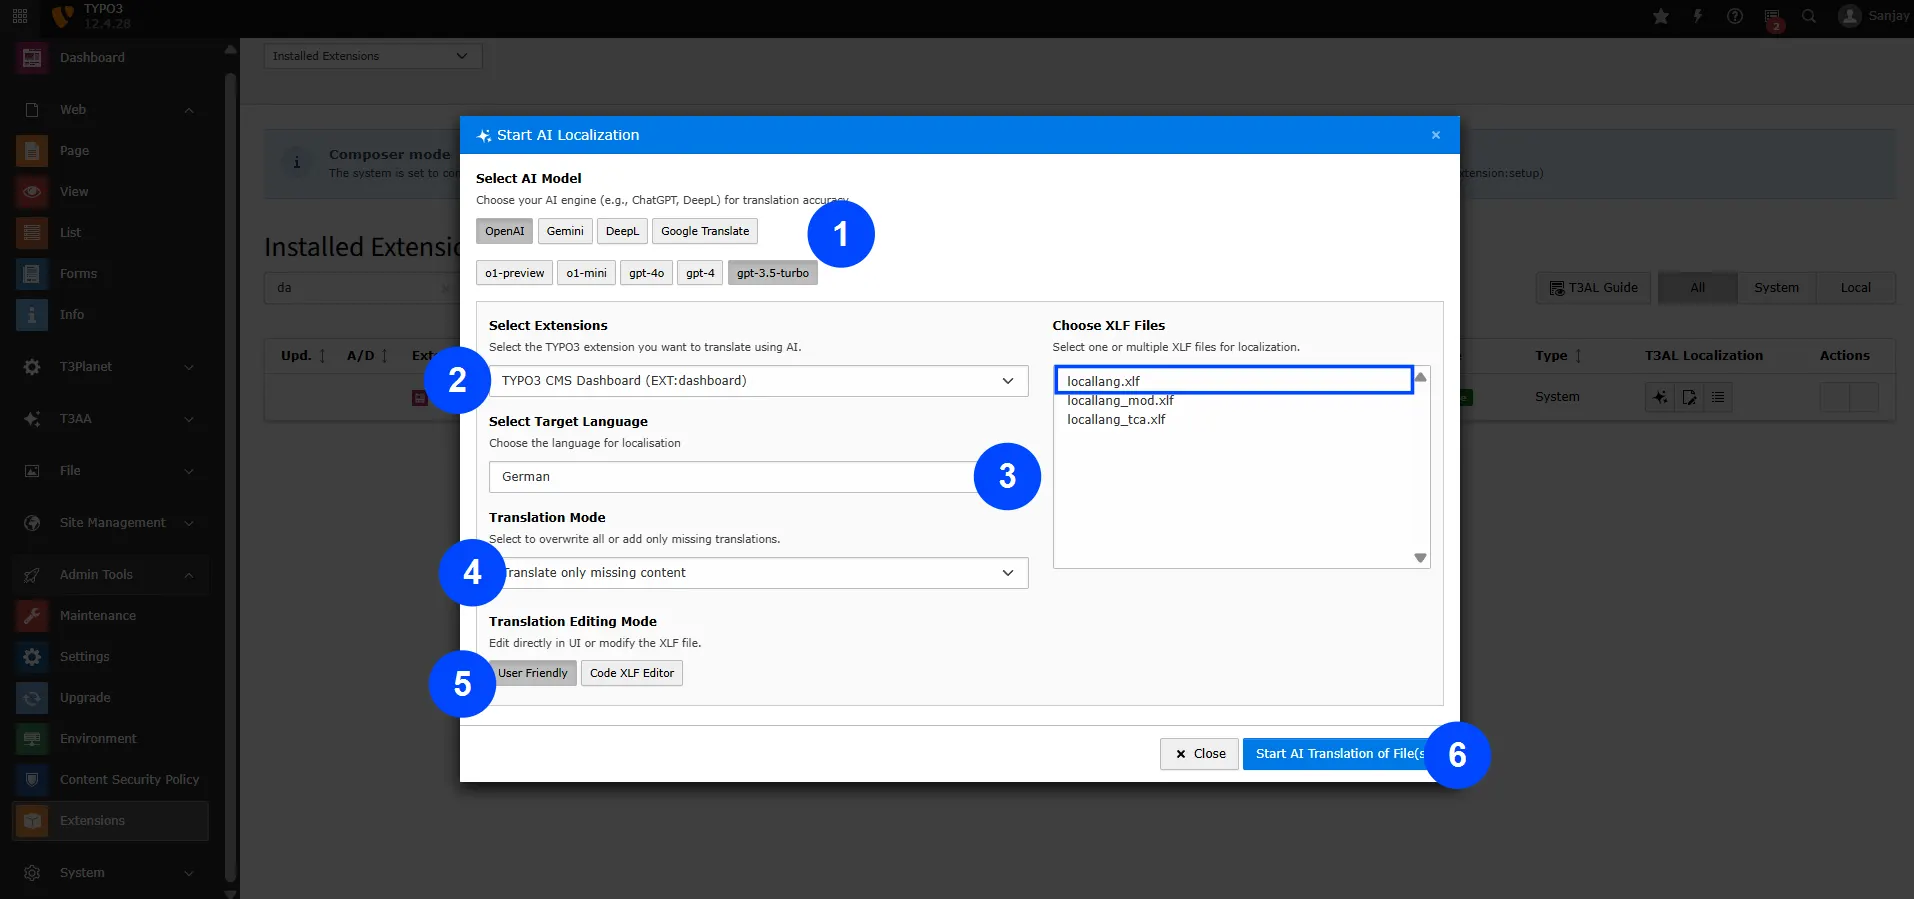The image size is (1914, 899).
Task: Open the View module eye icon
Action: (x=32, y=192)
